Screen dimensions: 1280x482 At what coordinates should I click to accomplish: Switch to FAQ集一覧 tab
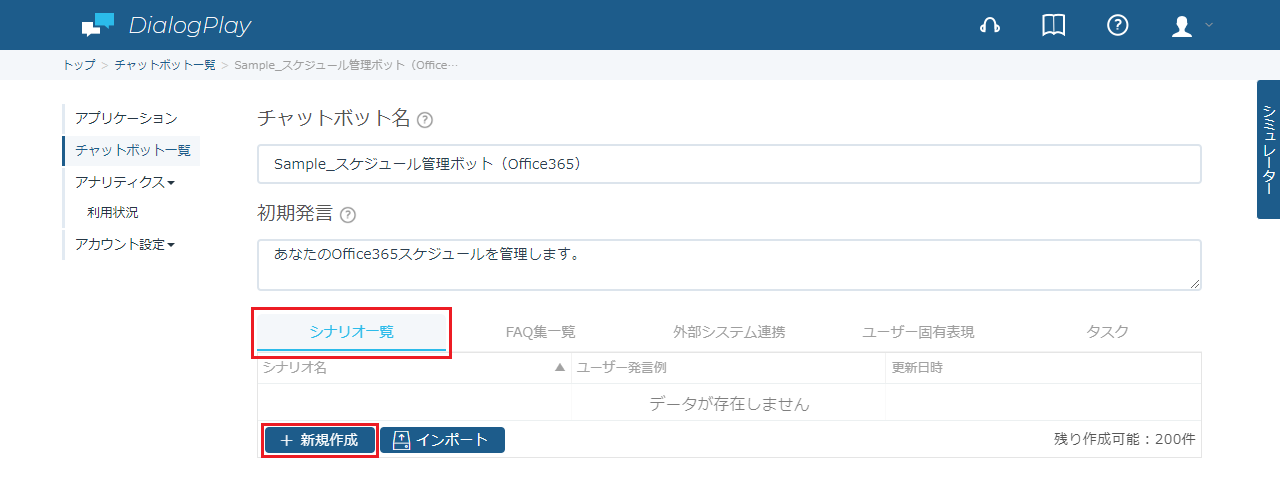(541, 332)
